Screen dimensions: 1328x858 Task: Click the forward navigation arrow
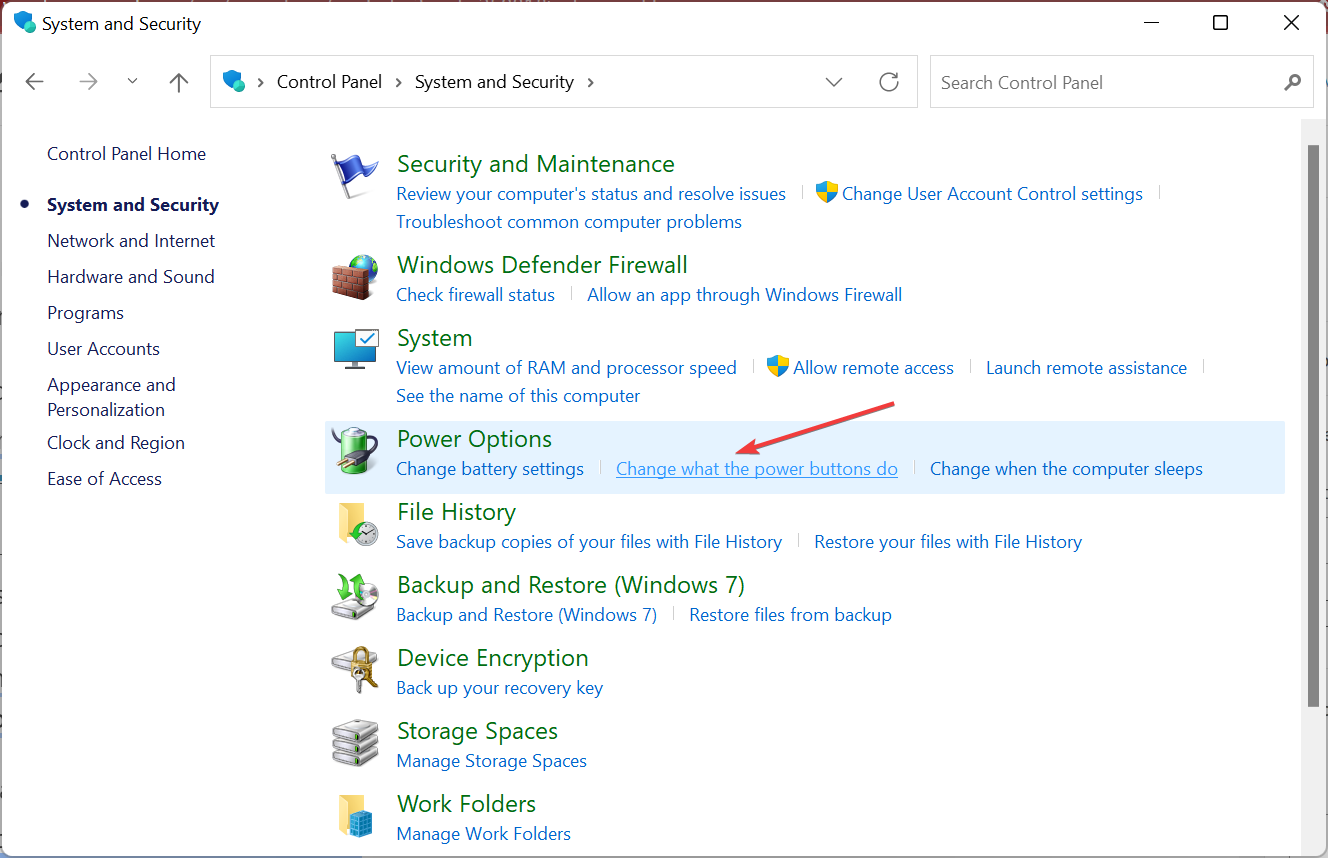89,82
